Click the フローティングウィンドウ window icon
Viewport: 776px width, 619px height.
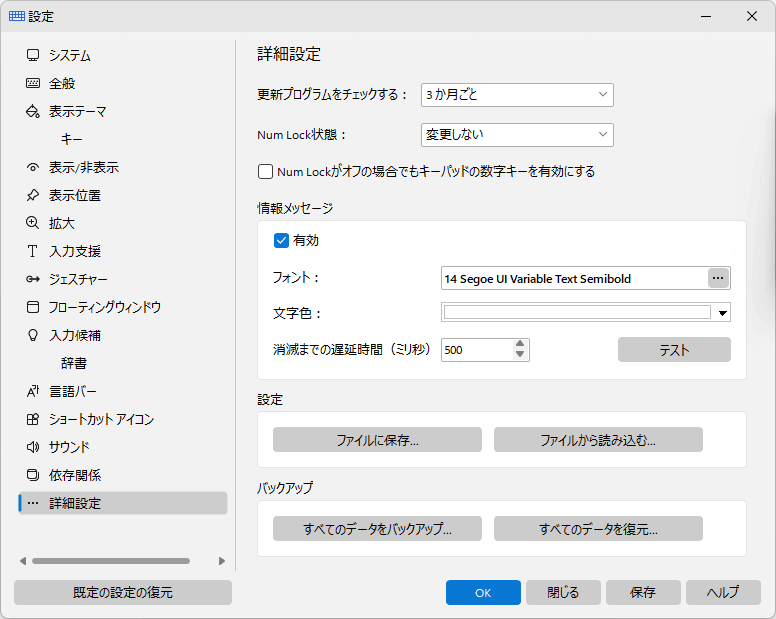point(33,307)
